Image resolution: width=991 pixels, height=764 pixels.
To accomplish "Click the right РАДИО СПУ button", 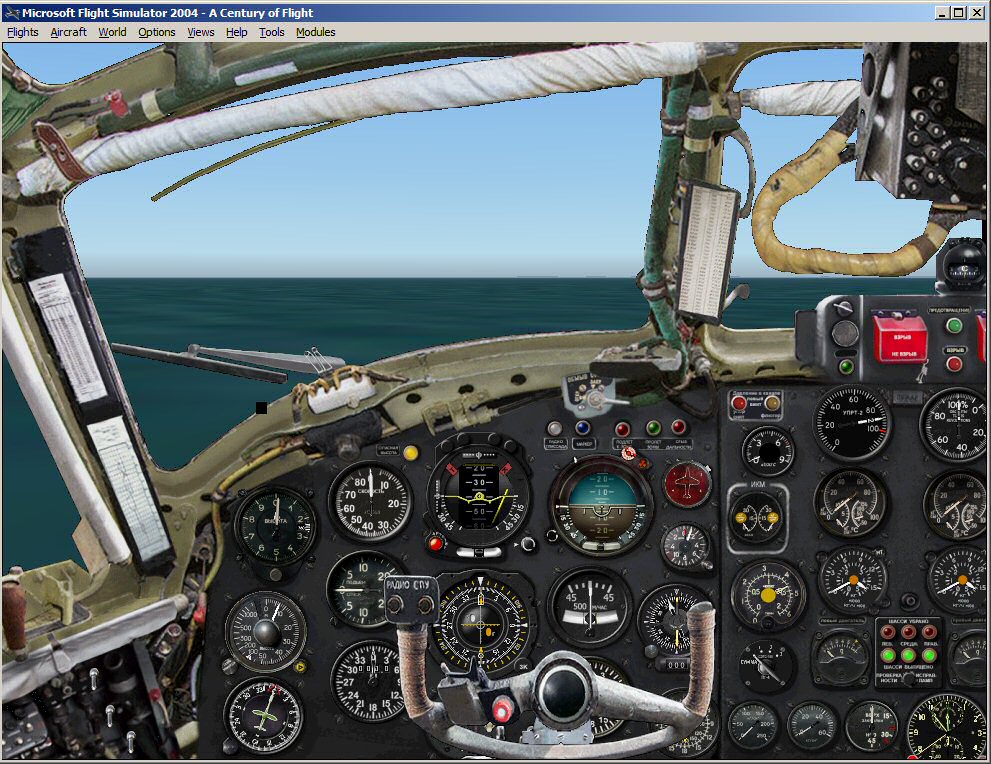I will tap(426, 605).
